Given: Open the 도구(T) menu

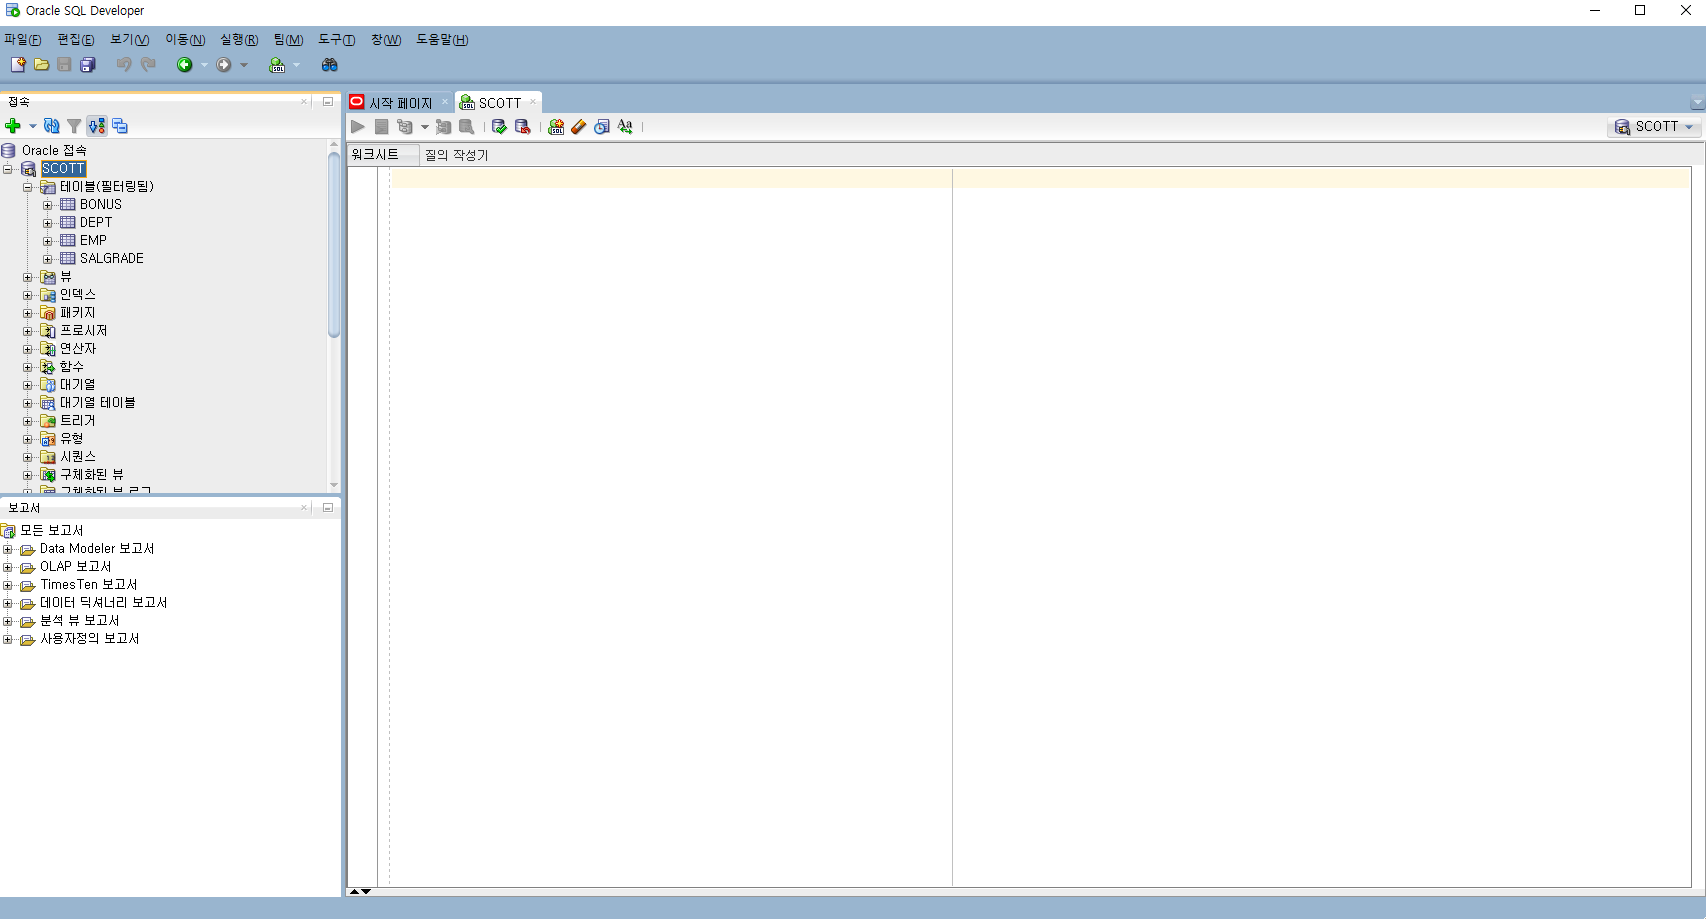Looking at the screenshot, I should pos(337,40).
